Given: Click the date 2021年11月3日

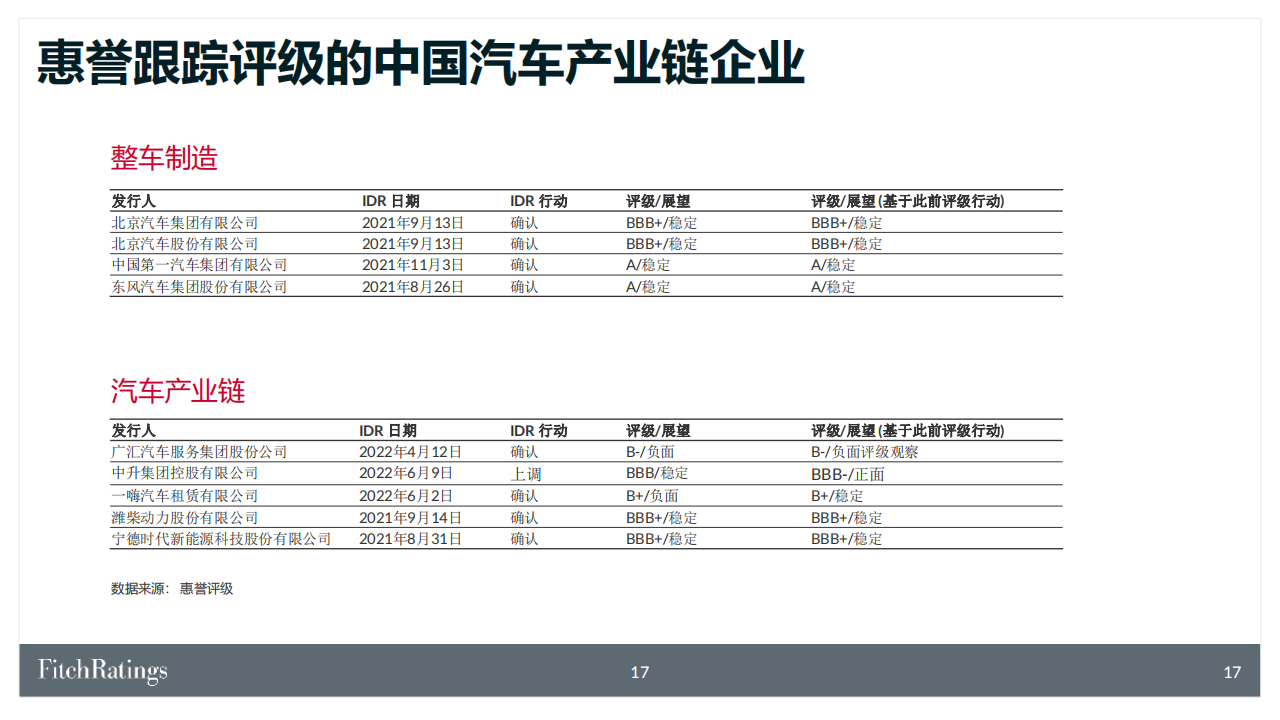Looking at the screenshot, I should pyautogui.click(x=413, y=265).
